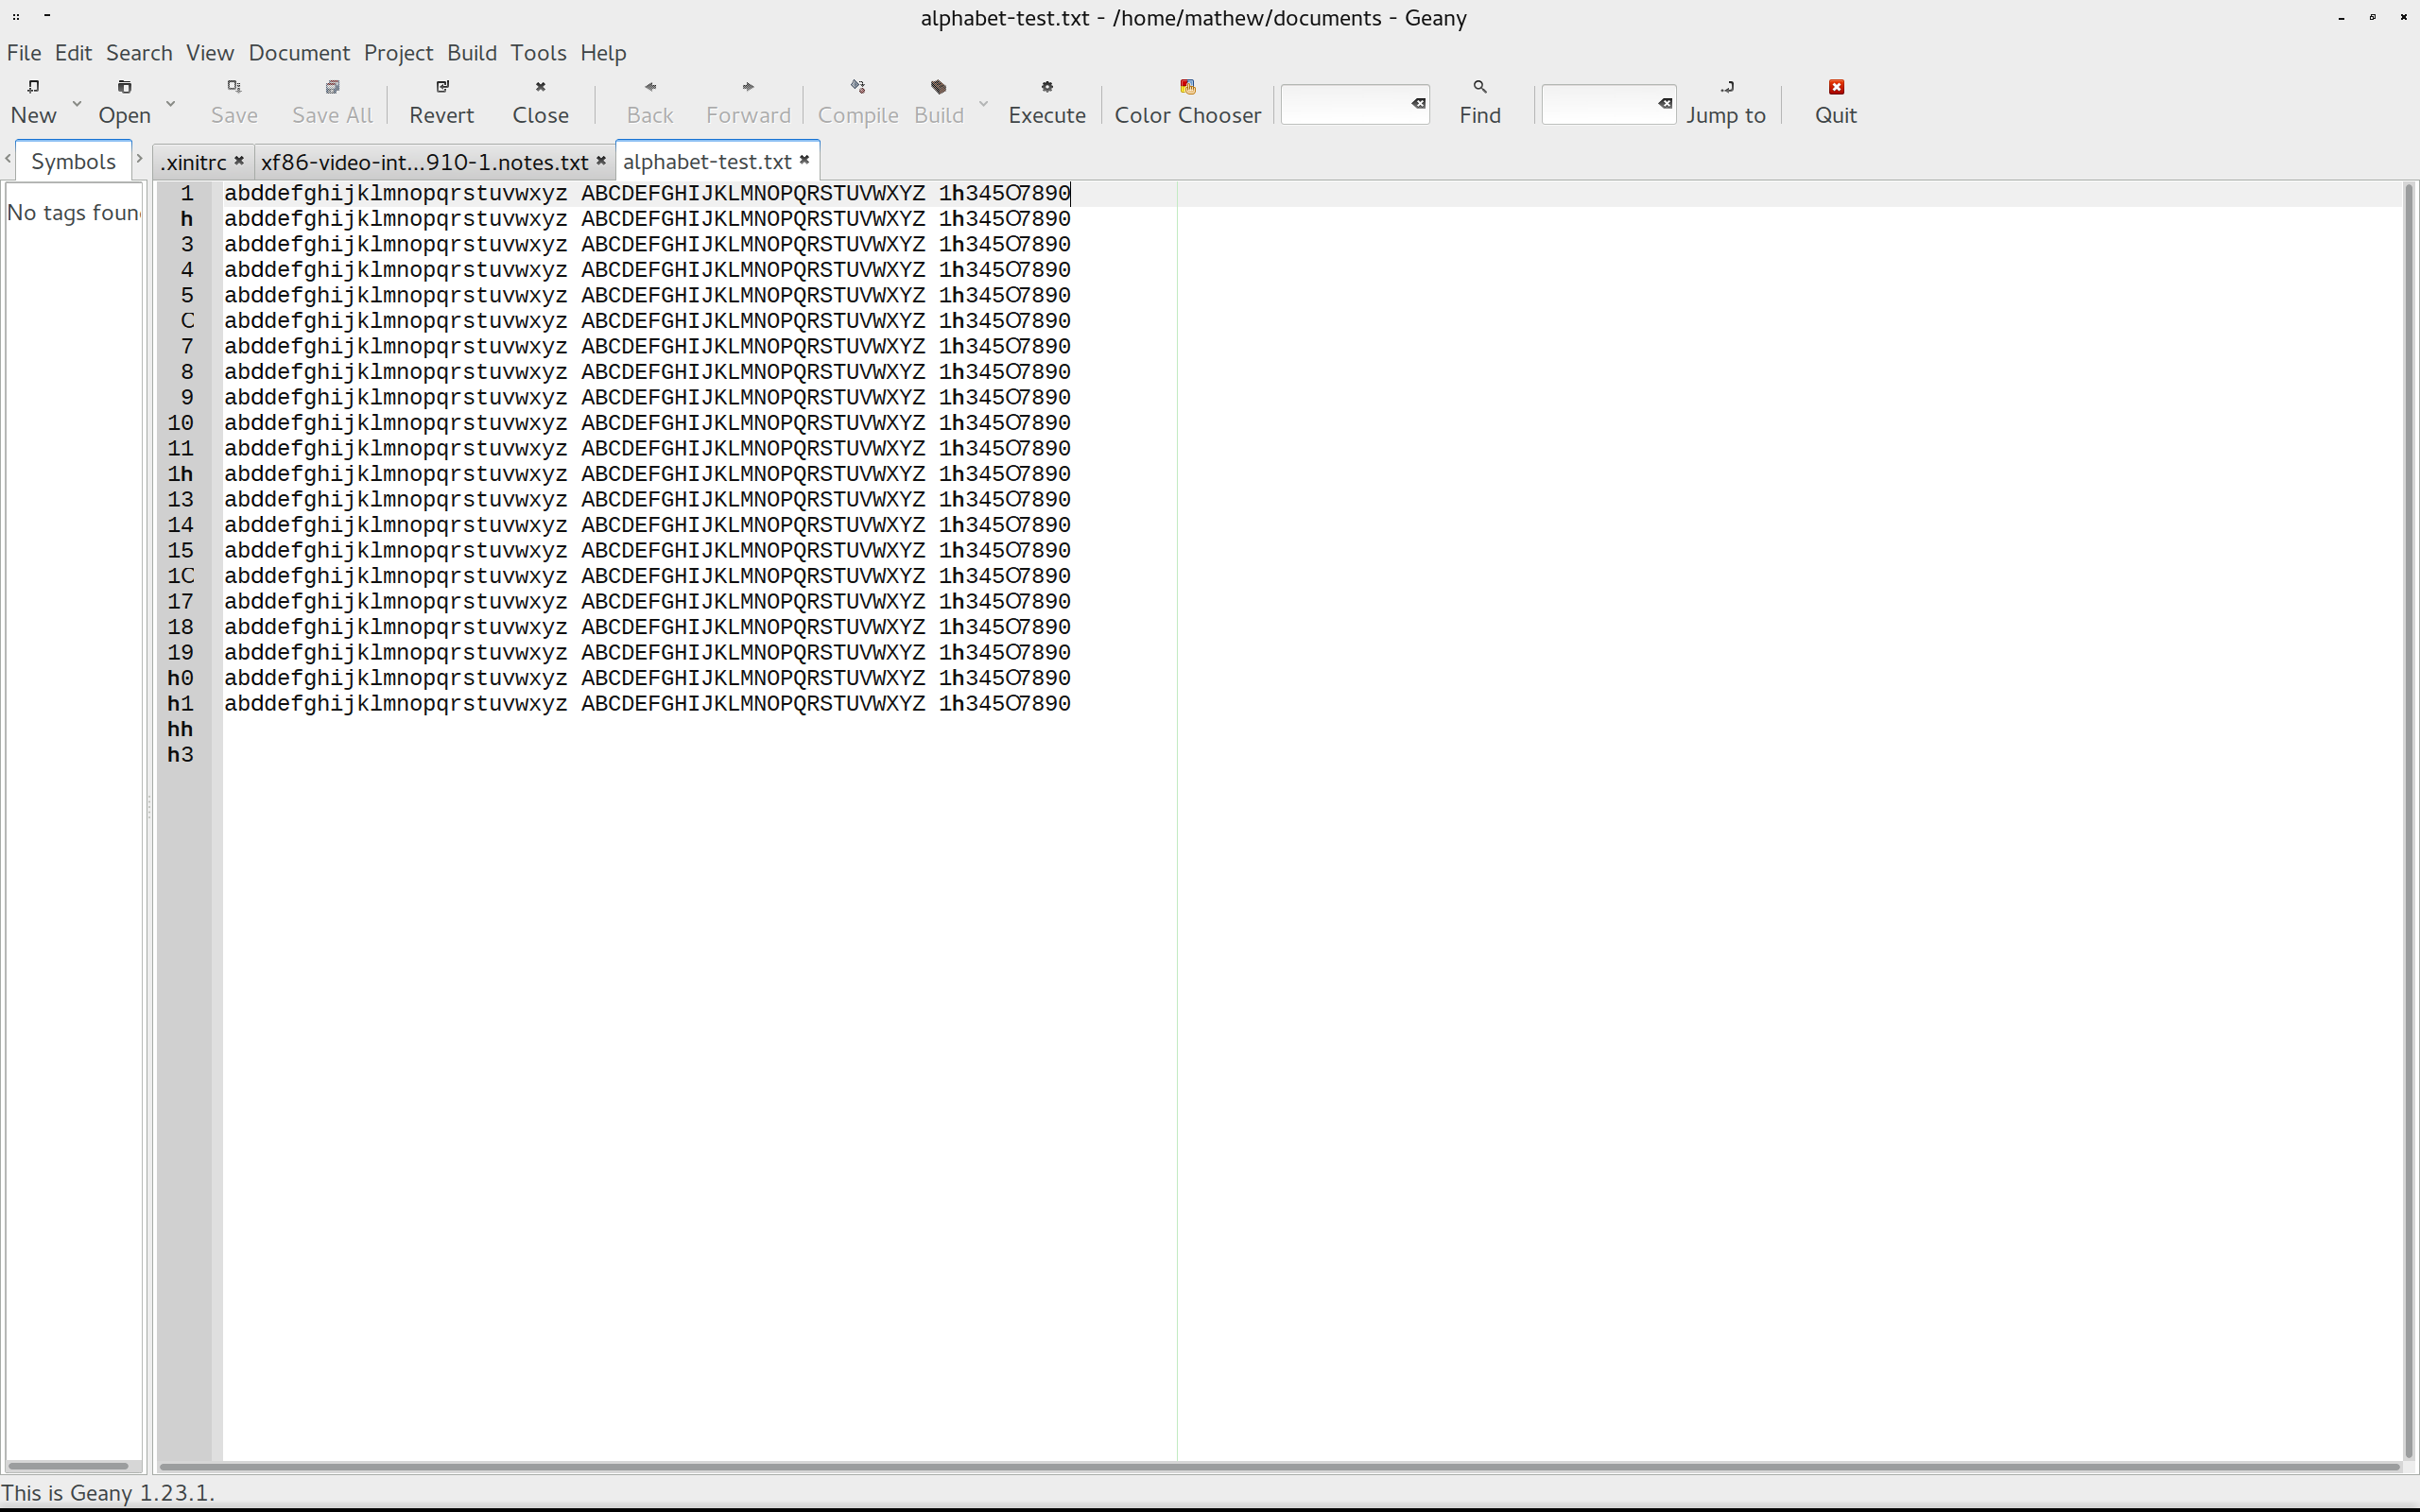The width and height of the screenshot is (2420, 1512).
Task: Click the Execute gear icon
Action: (1046, 87)
